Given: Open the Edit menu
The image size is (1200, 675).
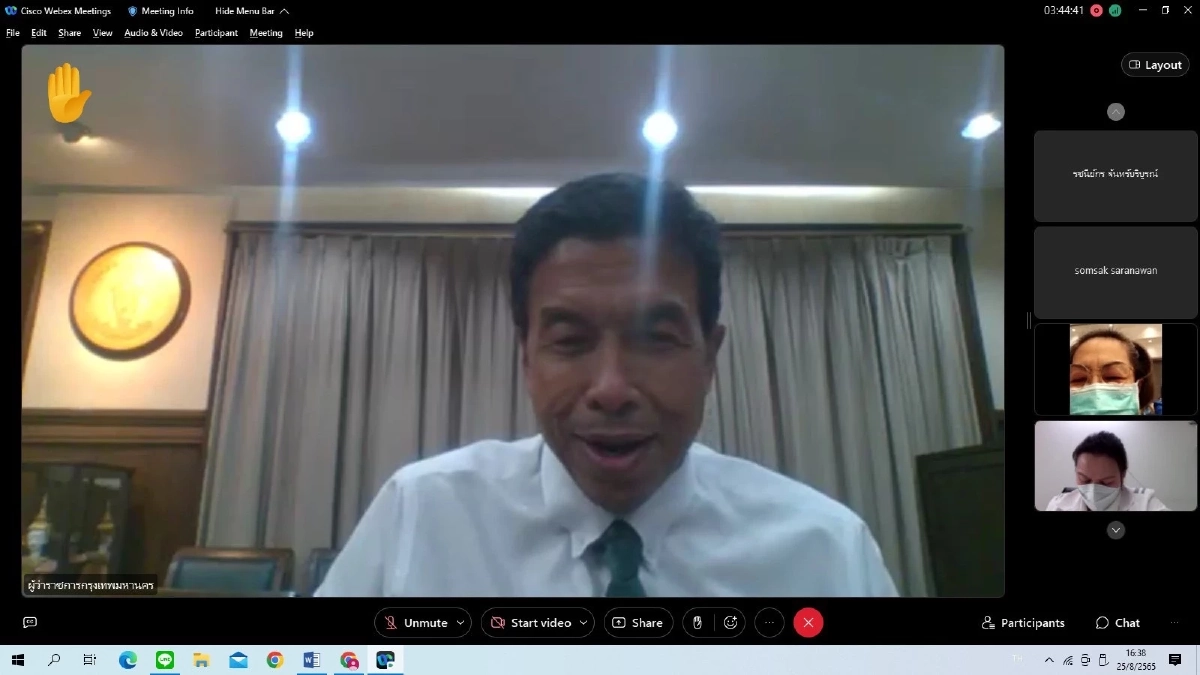Looking at the screenshot, I should (x=39, y=33).
